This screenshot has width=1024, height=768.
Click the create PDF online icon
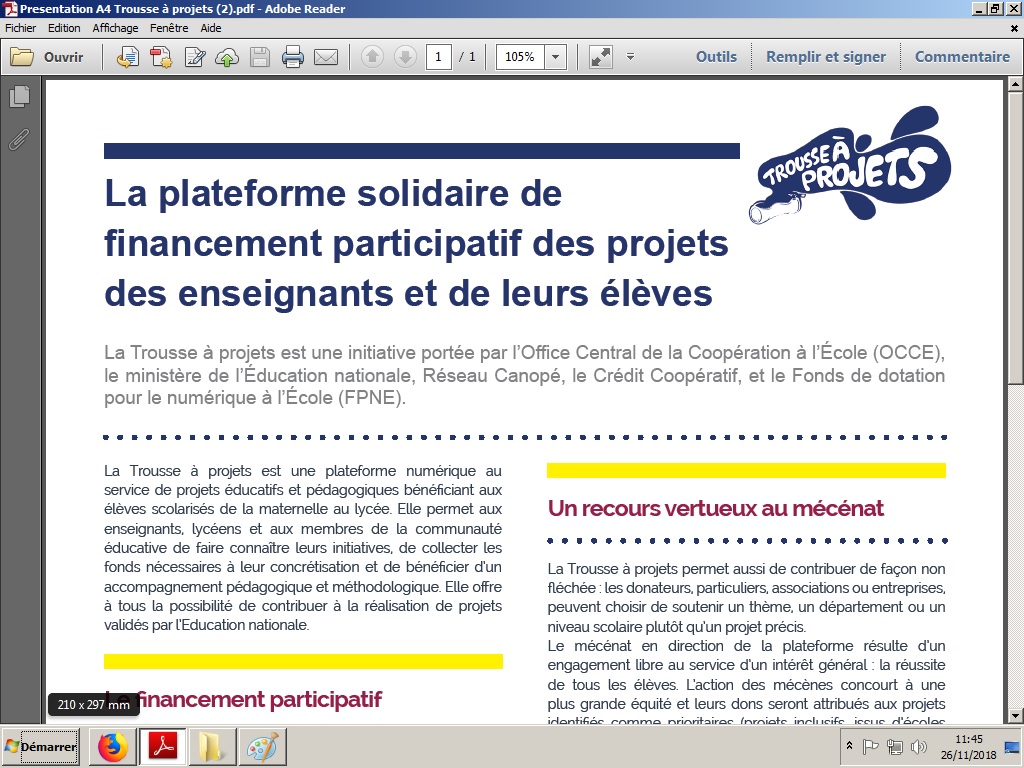(128, 57)
